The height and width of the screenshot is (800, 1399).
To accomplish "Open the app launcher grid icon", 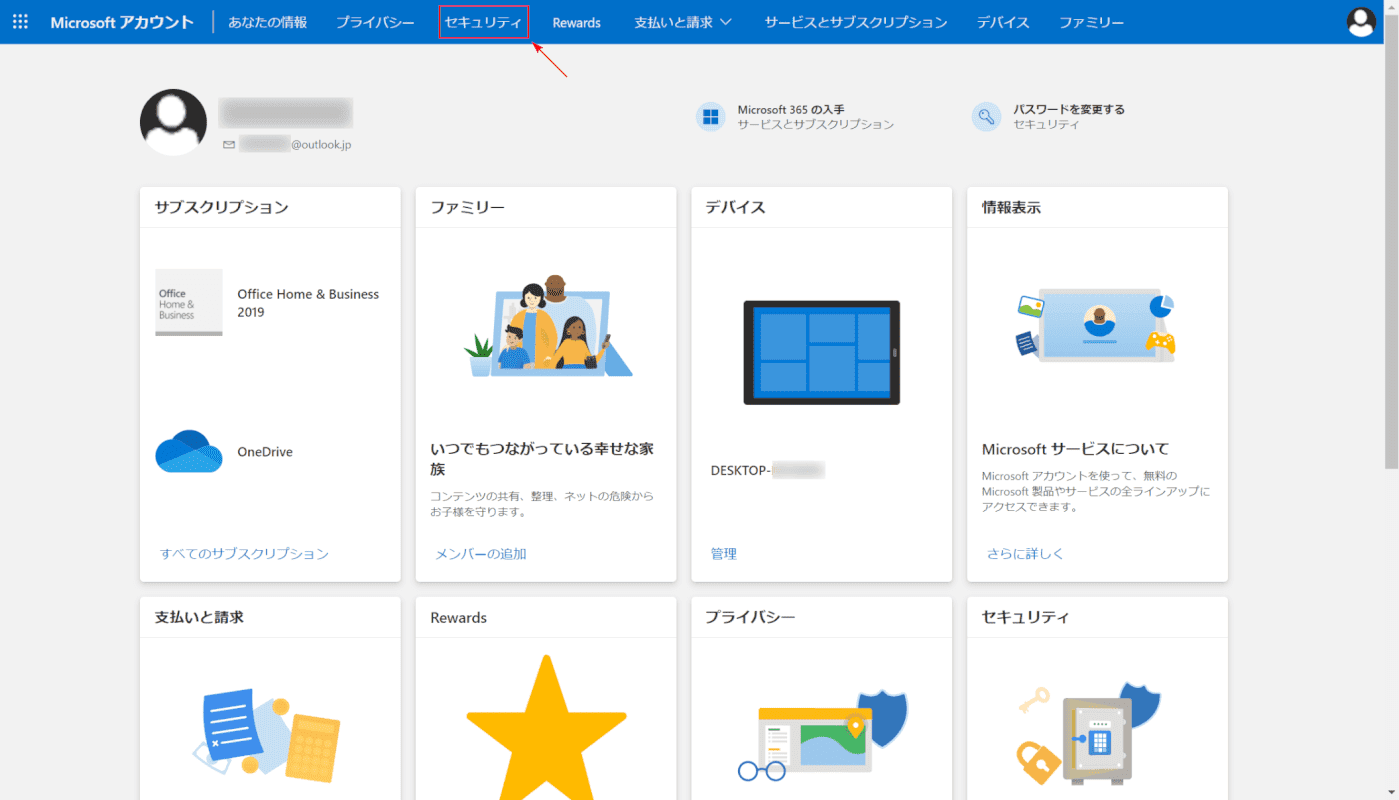I will pos(20,22).
